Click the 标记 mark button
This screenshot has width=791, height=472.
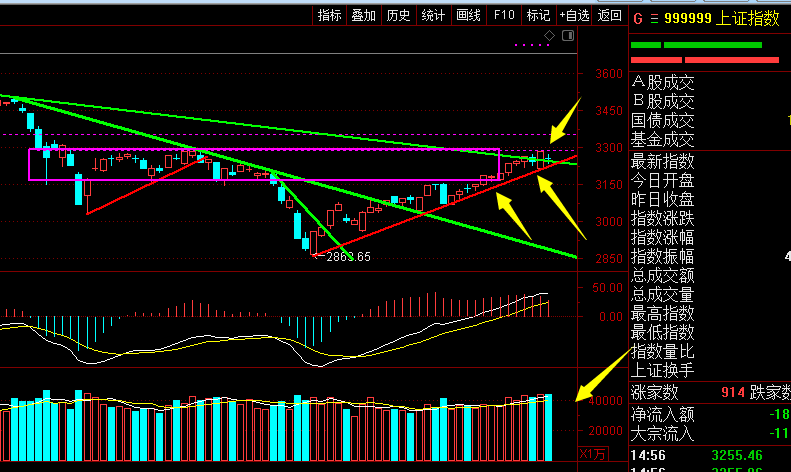click(x=538, y=16)
